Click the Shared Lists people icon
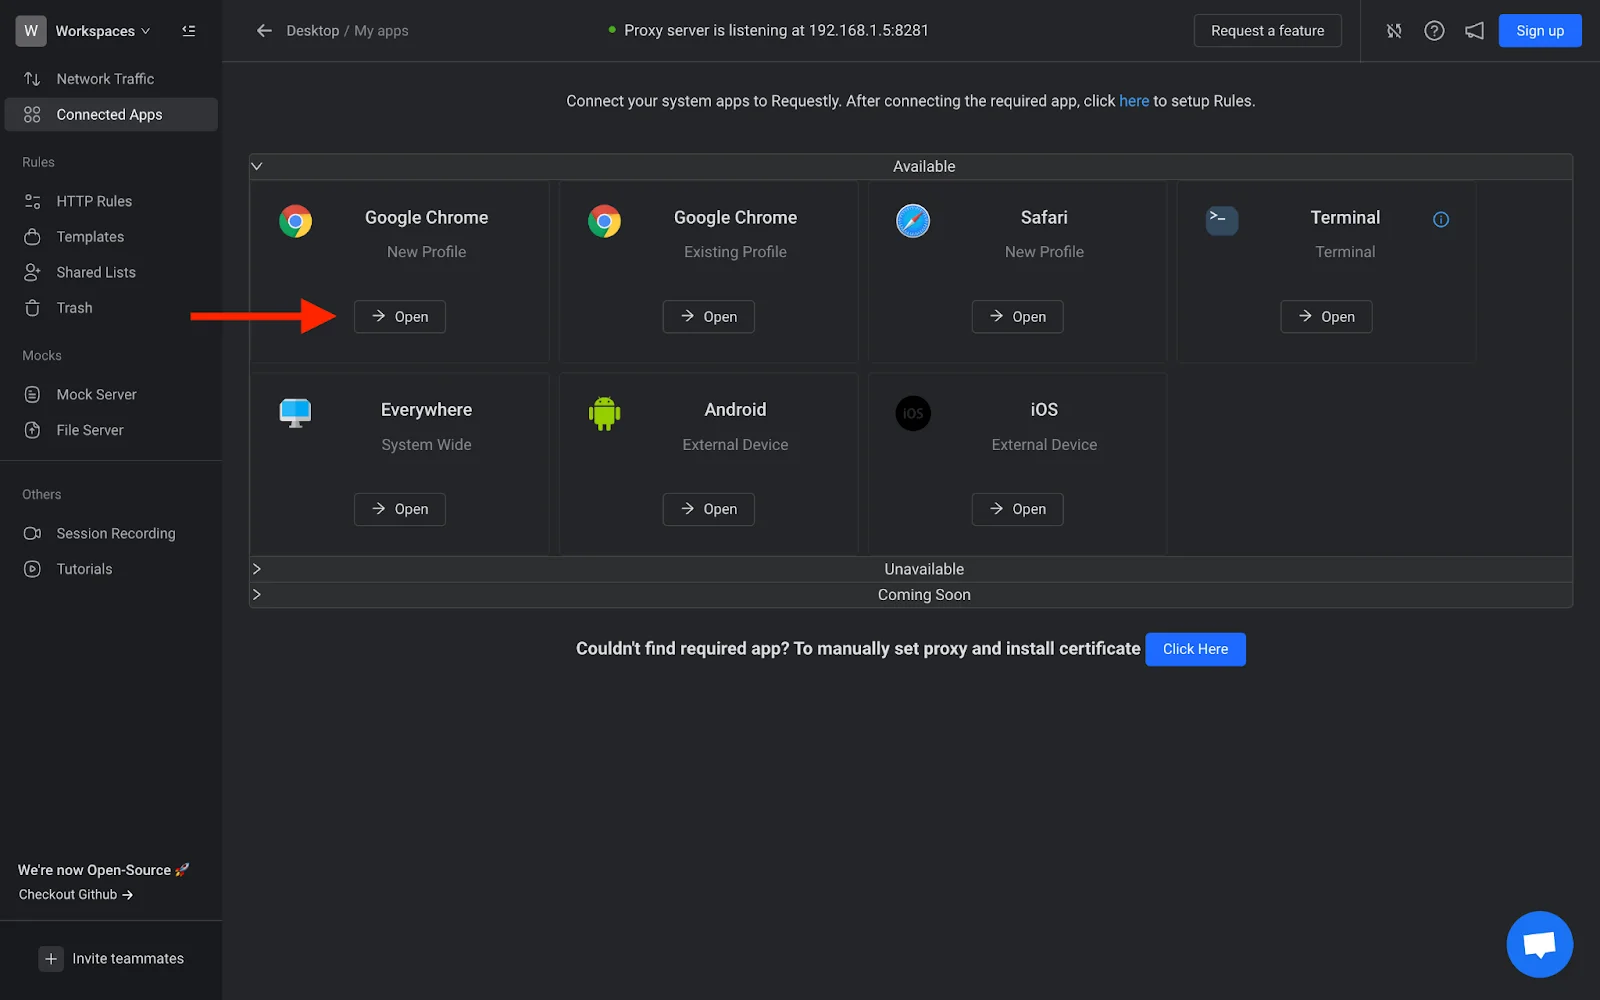 [32, 272]
